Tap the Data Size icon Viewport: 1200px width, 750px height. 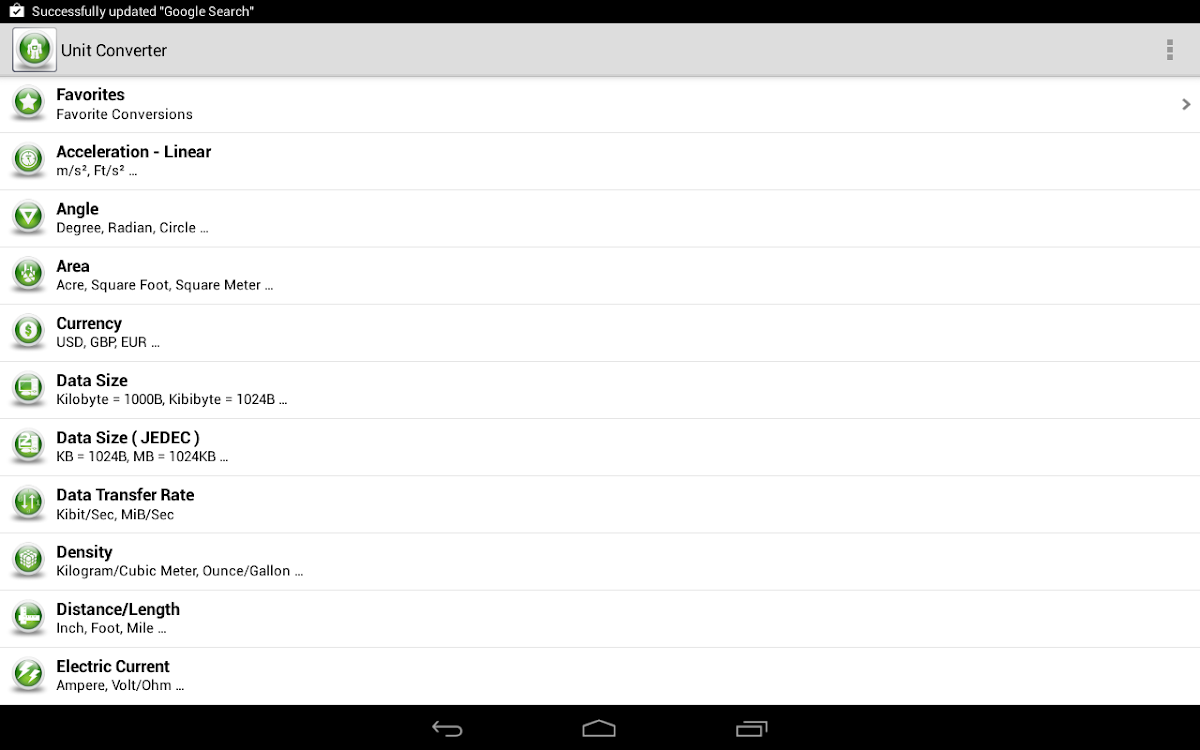[29, 388]
